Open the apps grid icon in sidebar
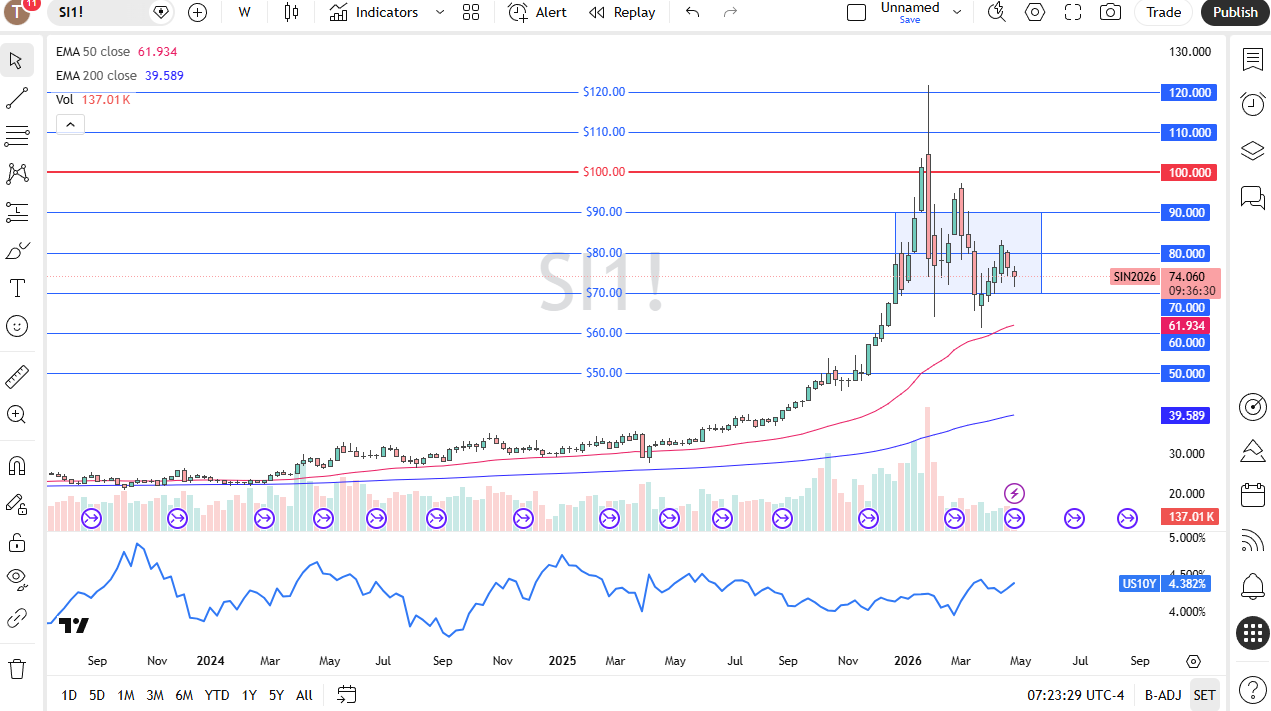This screenshot has height=711, width=1271. point(1252,633)
